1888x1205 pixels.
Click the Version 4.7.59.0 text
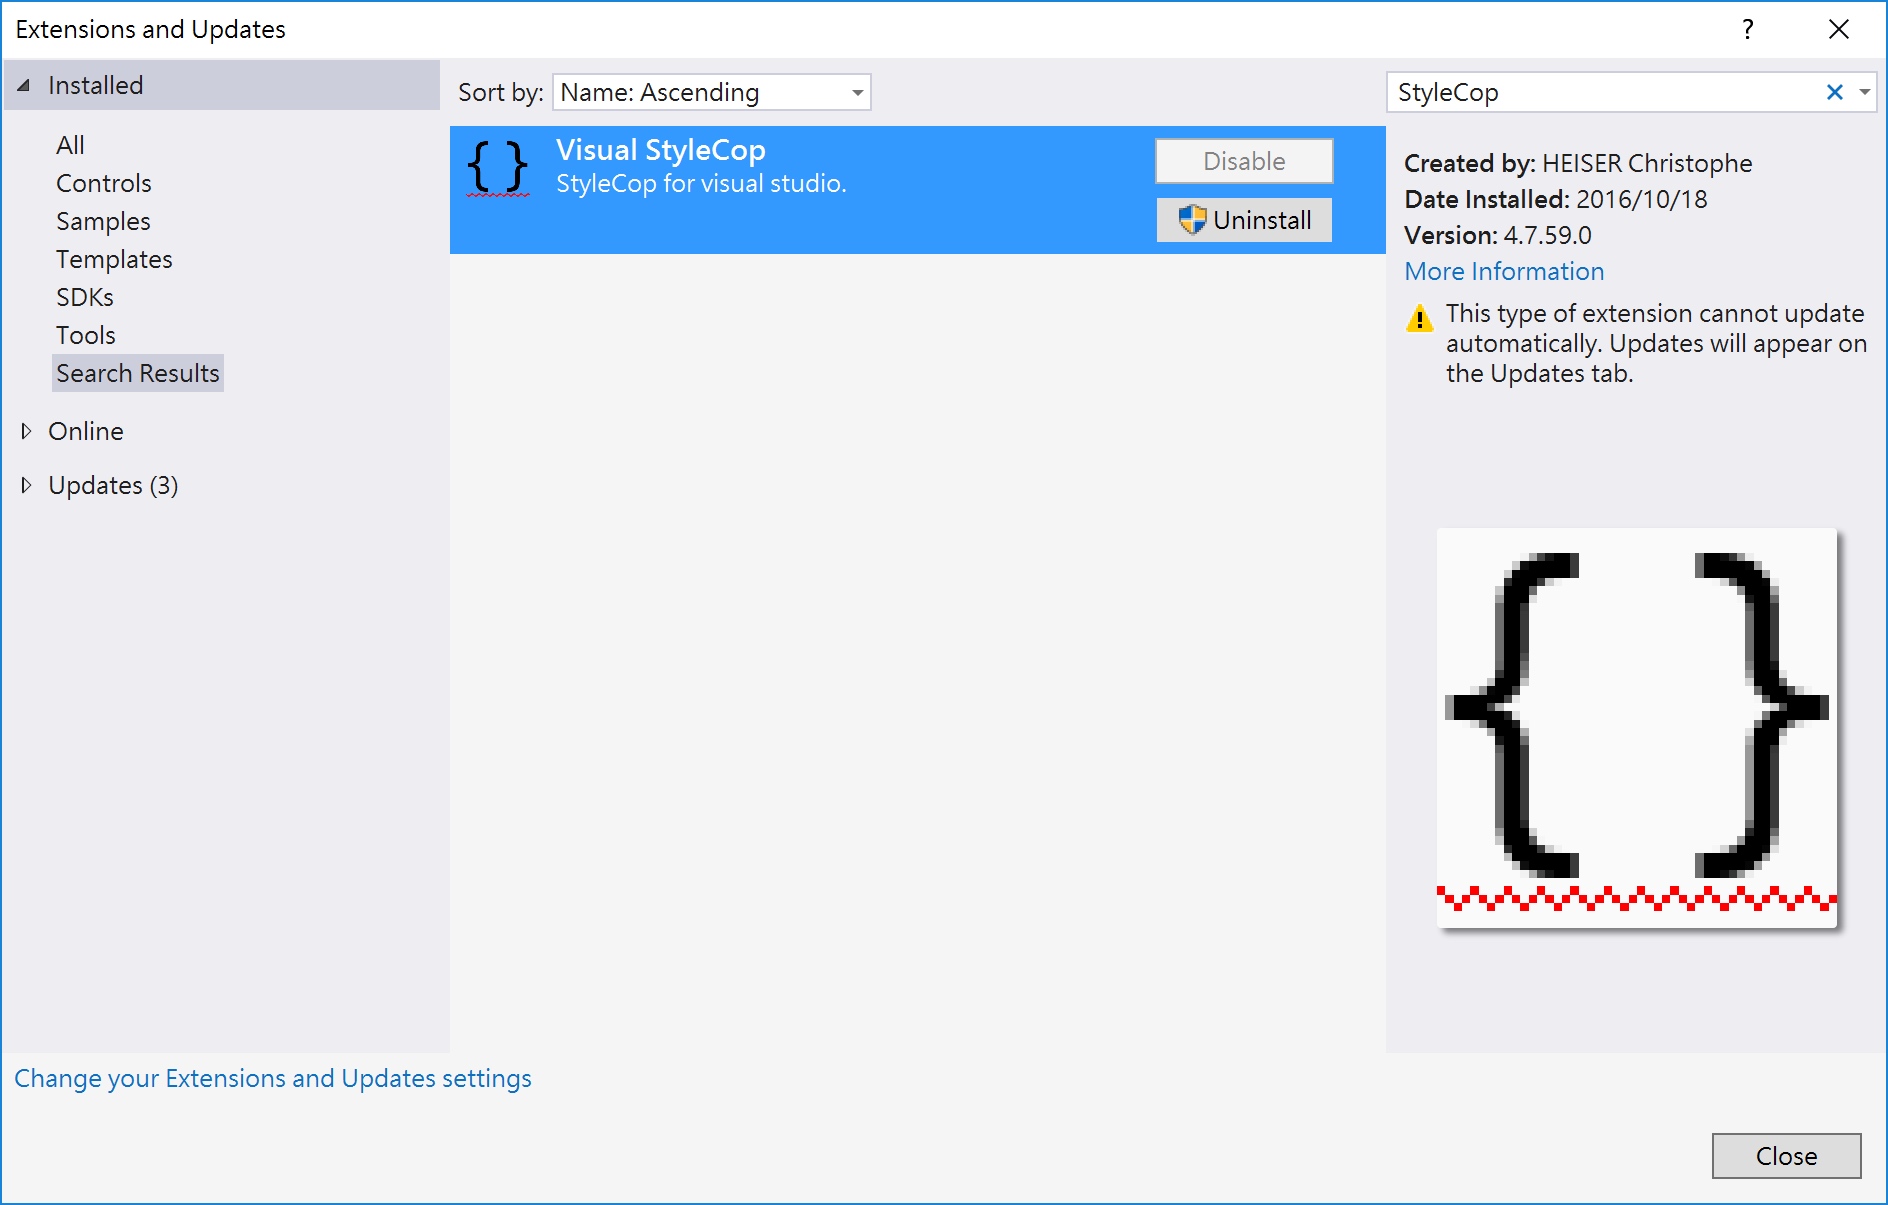pos(1498,235)
